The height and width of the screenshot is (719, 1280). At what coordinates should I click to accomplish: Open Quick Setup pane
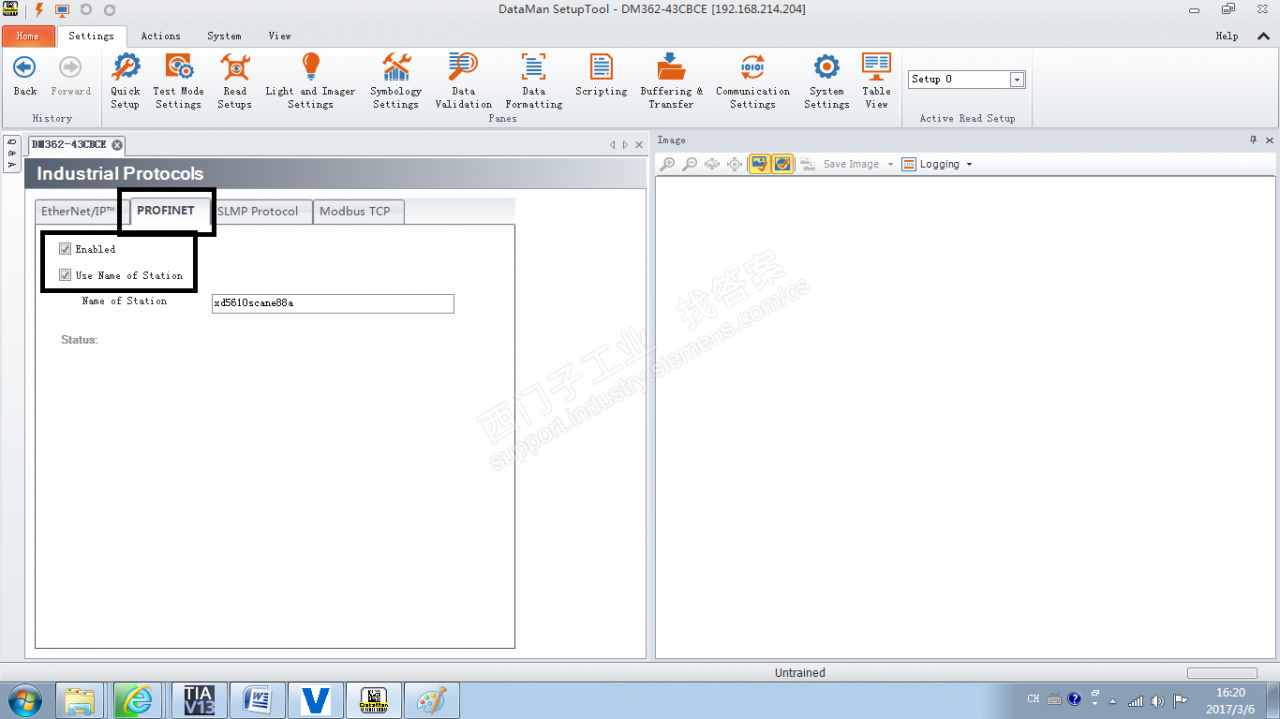pyautogui.click(x=125, y=81)
